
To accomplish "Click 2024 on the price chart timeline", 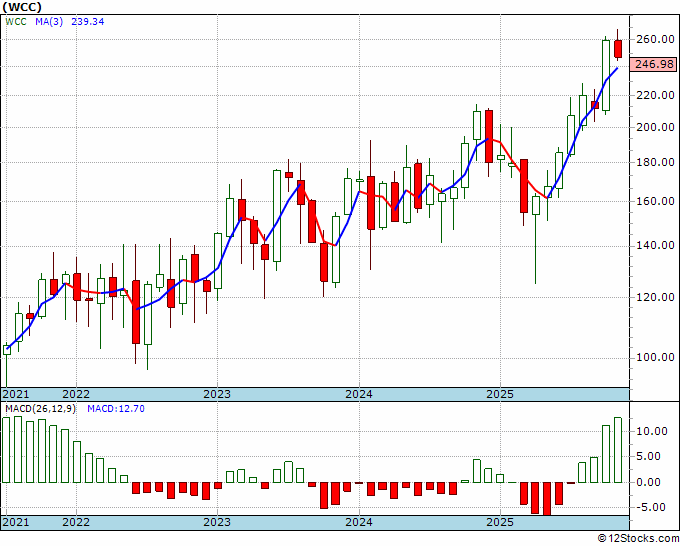I will [359, 394].
